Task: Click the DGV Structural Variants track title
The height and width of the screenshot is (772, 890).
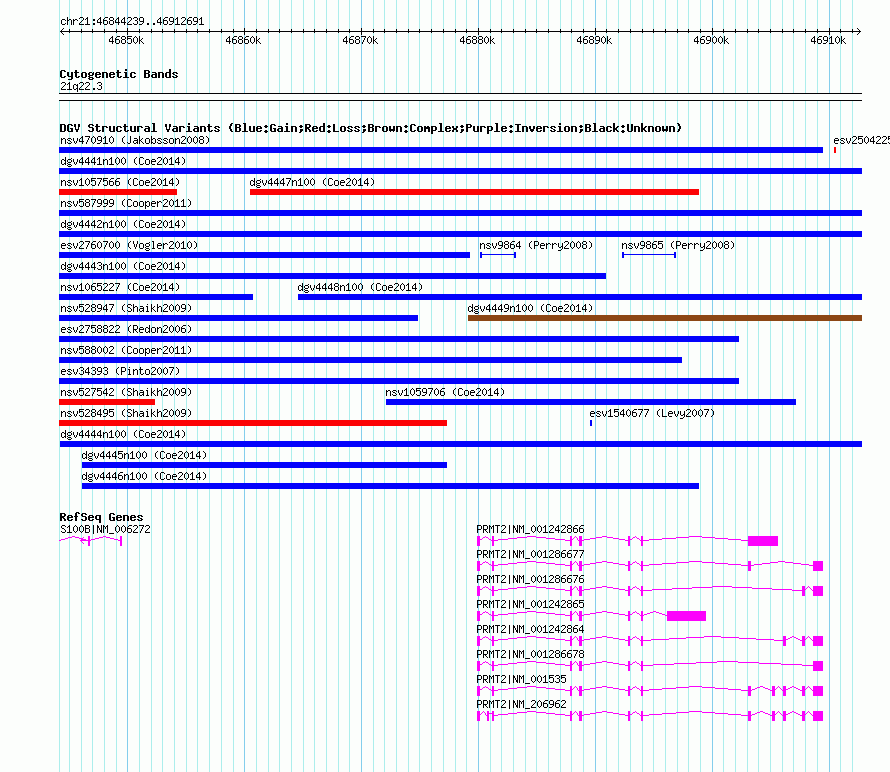Action: tap(370, 128)
